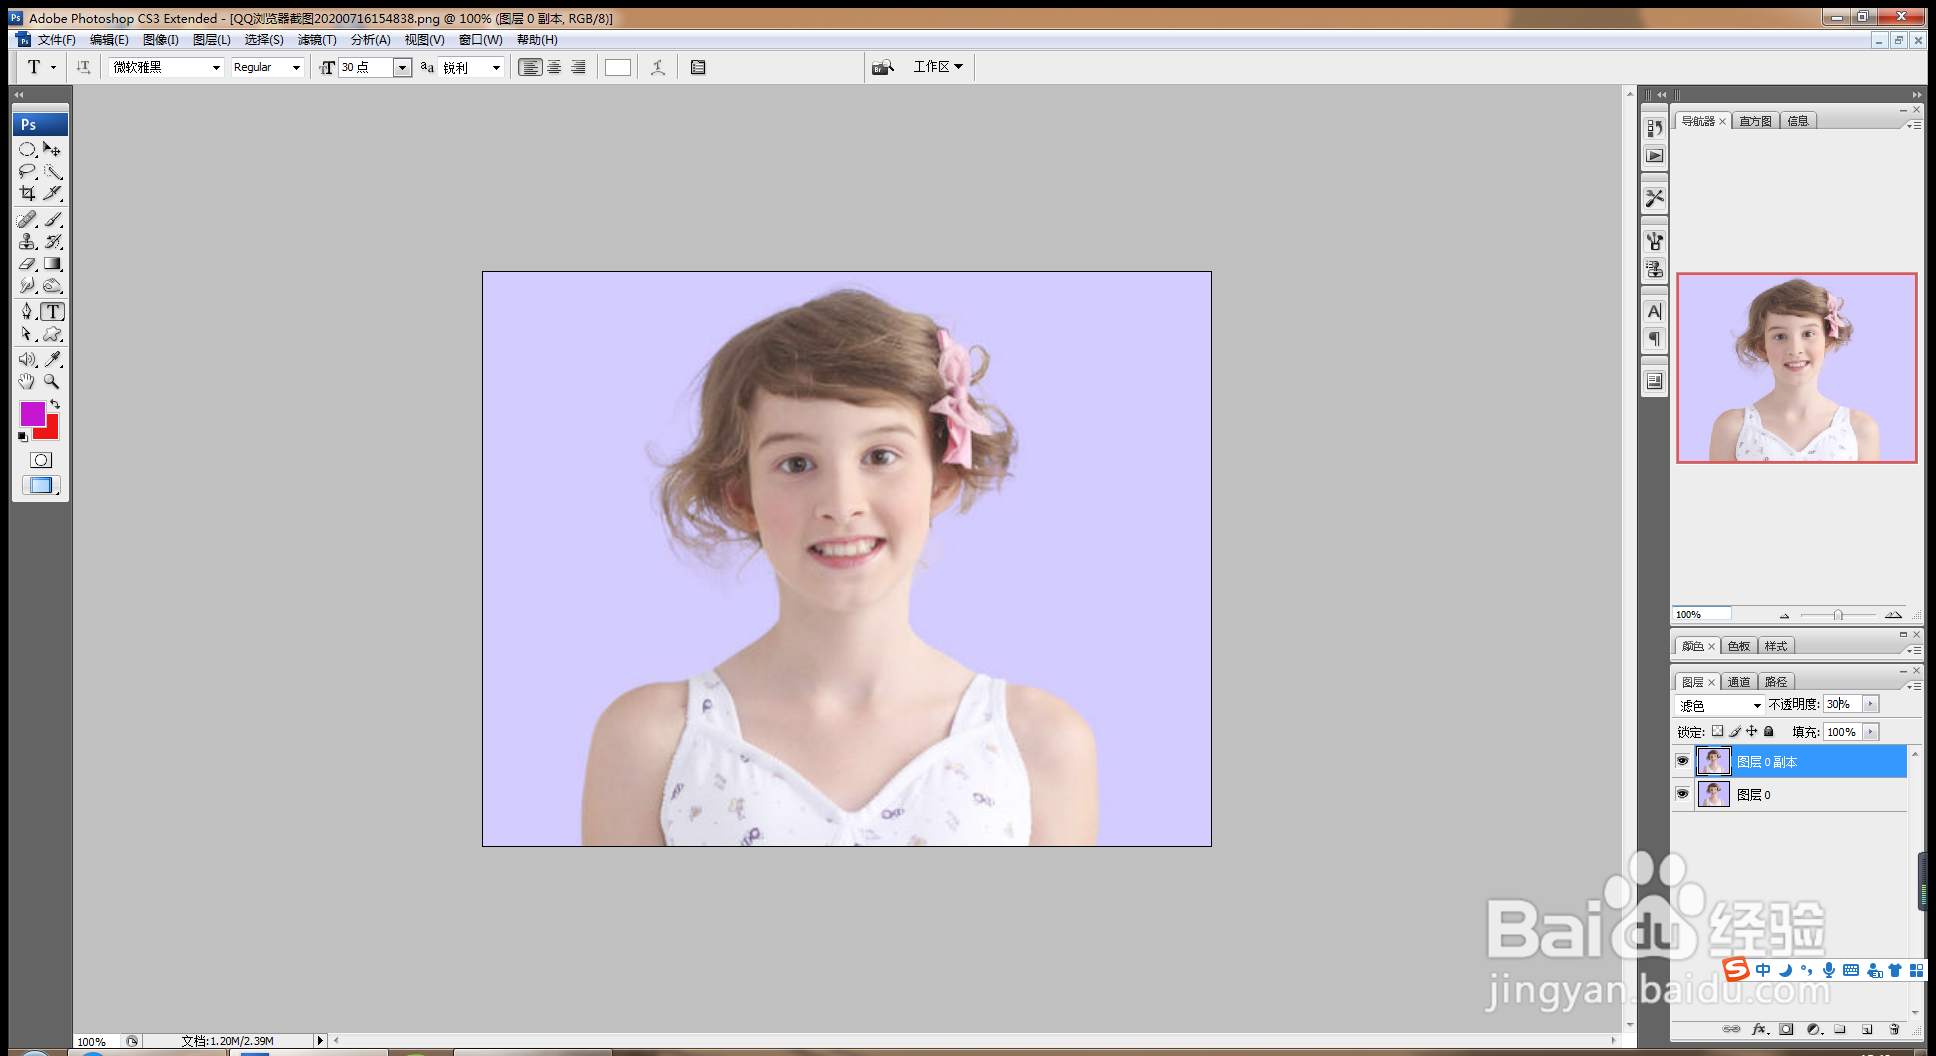Center-align text in options bar
The image size is (1936, 1056).
pos(554,67)
